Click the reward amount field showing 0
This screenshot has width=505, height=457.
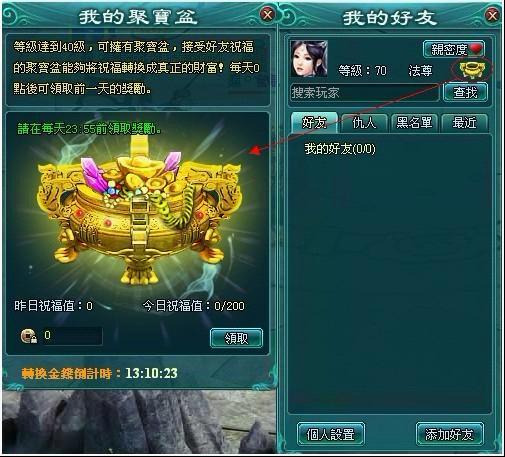click(x=71, y=335)
